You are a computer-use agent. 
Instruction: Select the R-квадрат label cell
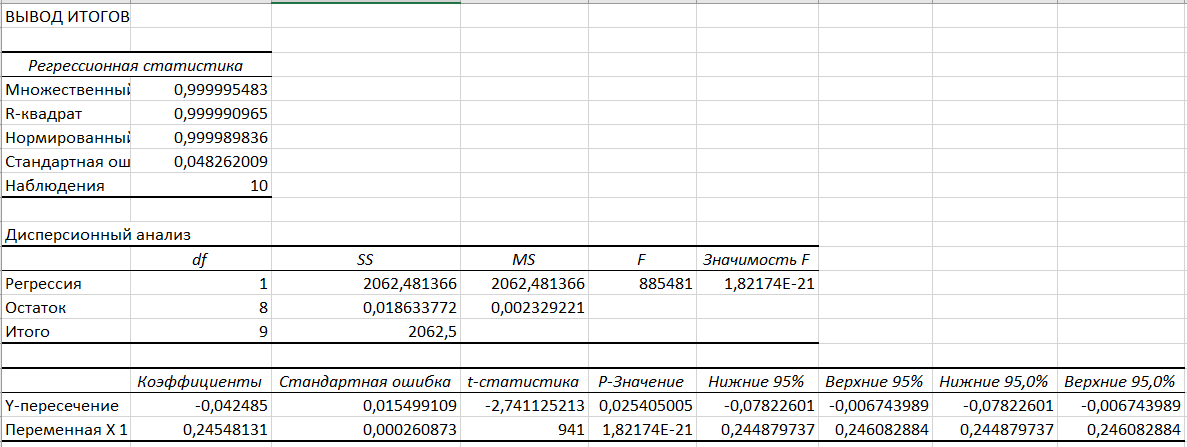pos(67,114)
